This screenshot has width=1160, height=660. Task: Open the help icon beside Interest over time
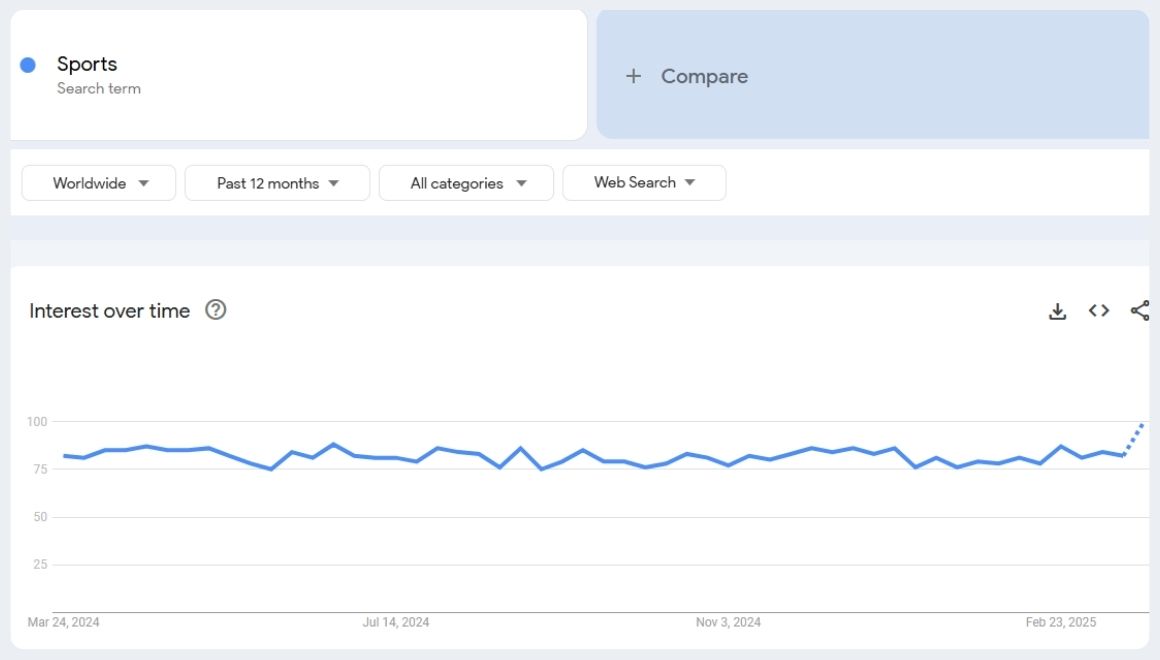(215, 310)
